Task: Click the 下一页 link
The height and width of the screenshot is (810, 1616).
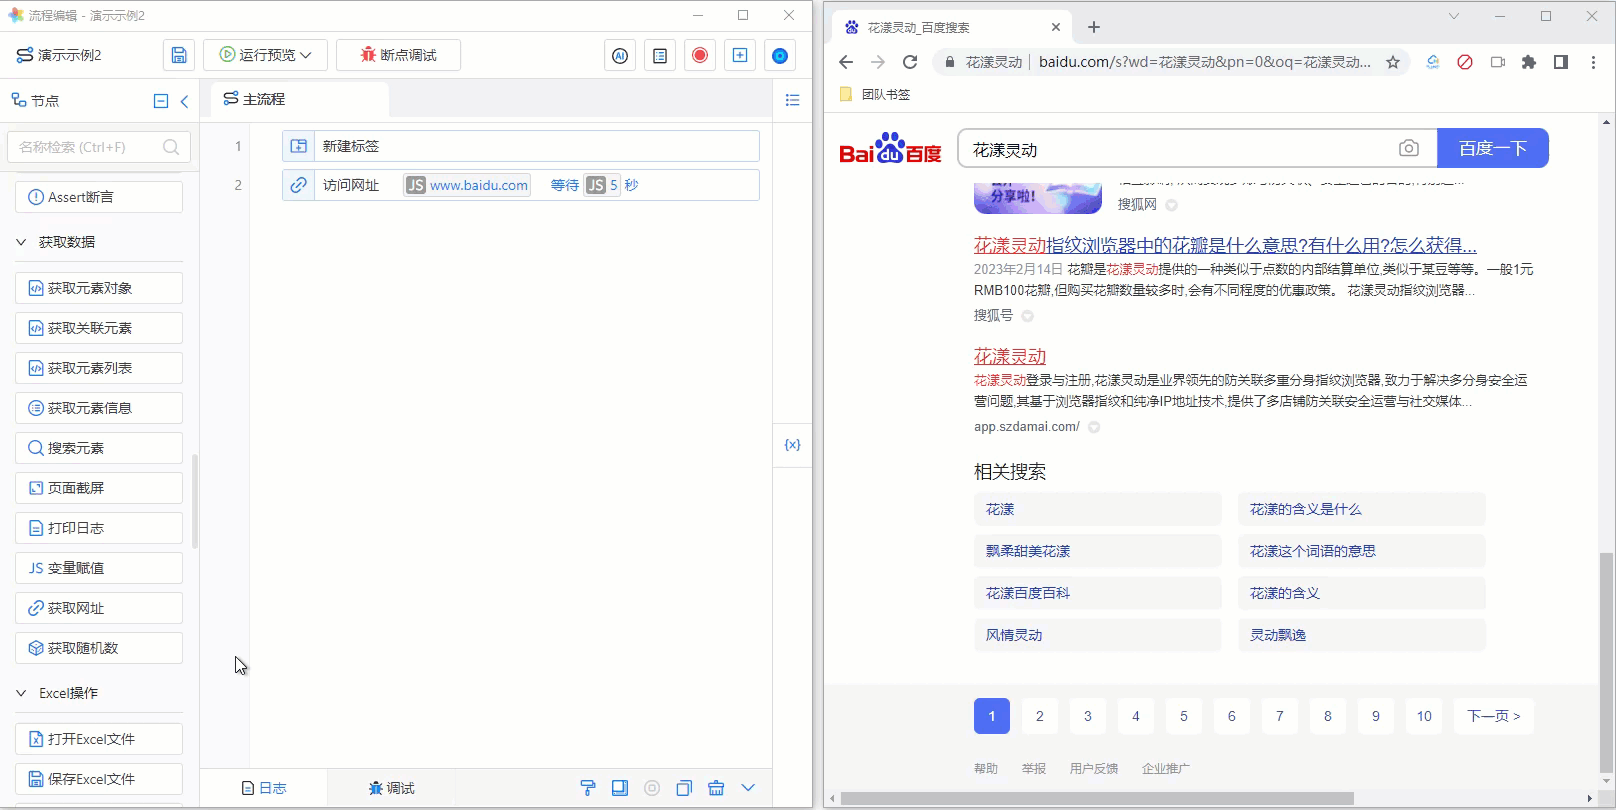Action: 1494,716
